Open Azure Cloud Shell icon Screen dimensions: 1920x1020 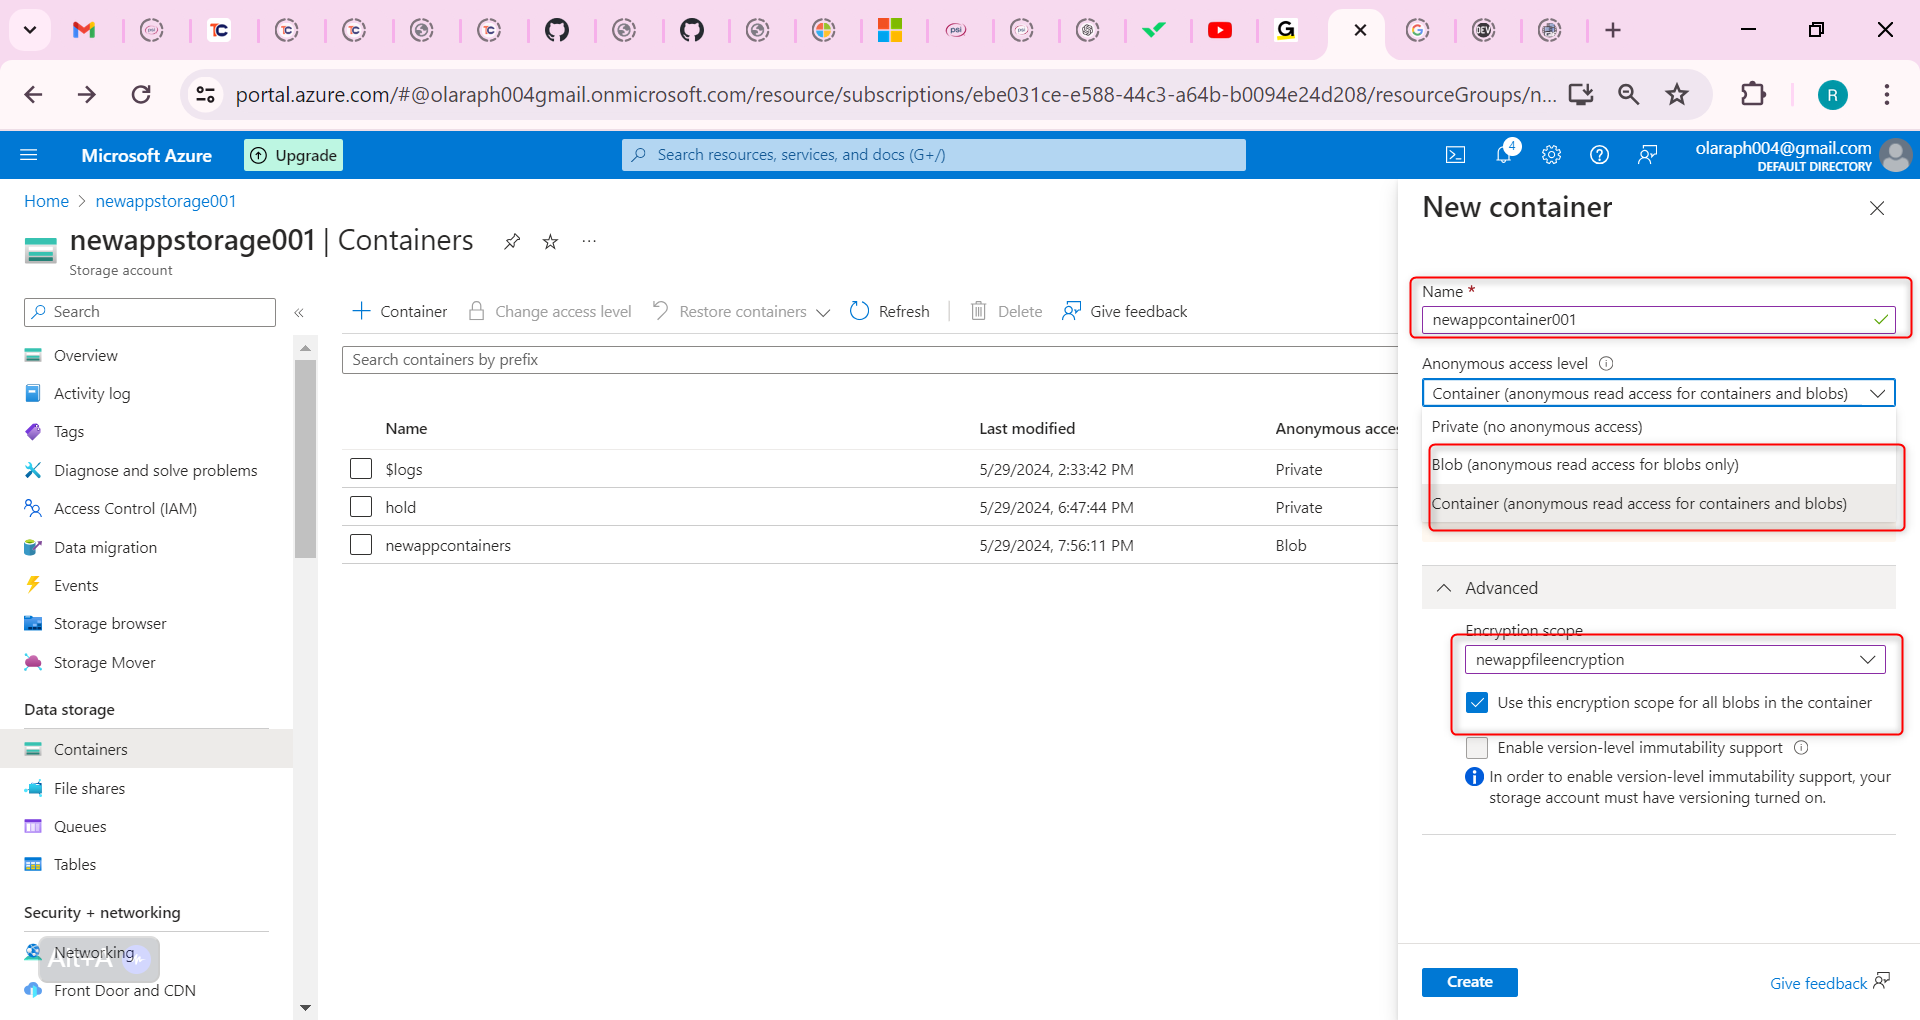pyautogui.click(x=1455, y=155)
